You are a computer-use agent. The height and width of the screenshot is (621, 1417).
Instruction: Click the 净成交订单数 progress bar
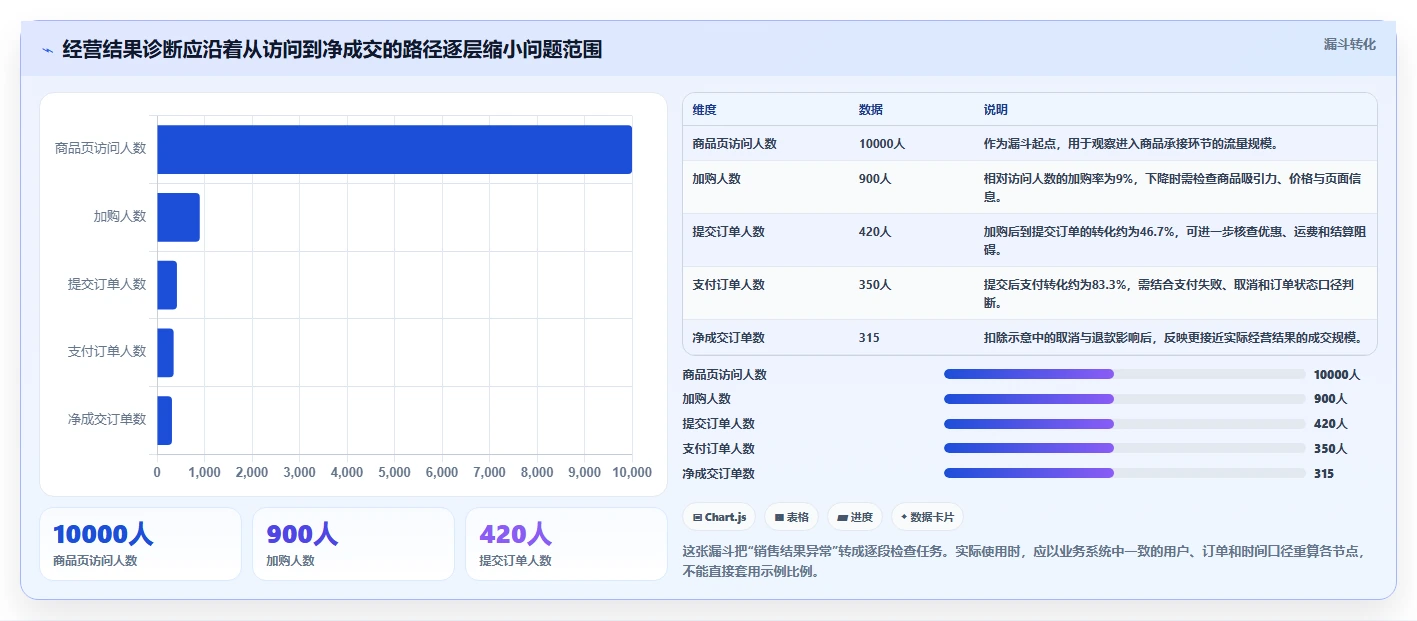click(1125, 473)
